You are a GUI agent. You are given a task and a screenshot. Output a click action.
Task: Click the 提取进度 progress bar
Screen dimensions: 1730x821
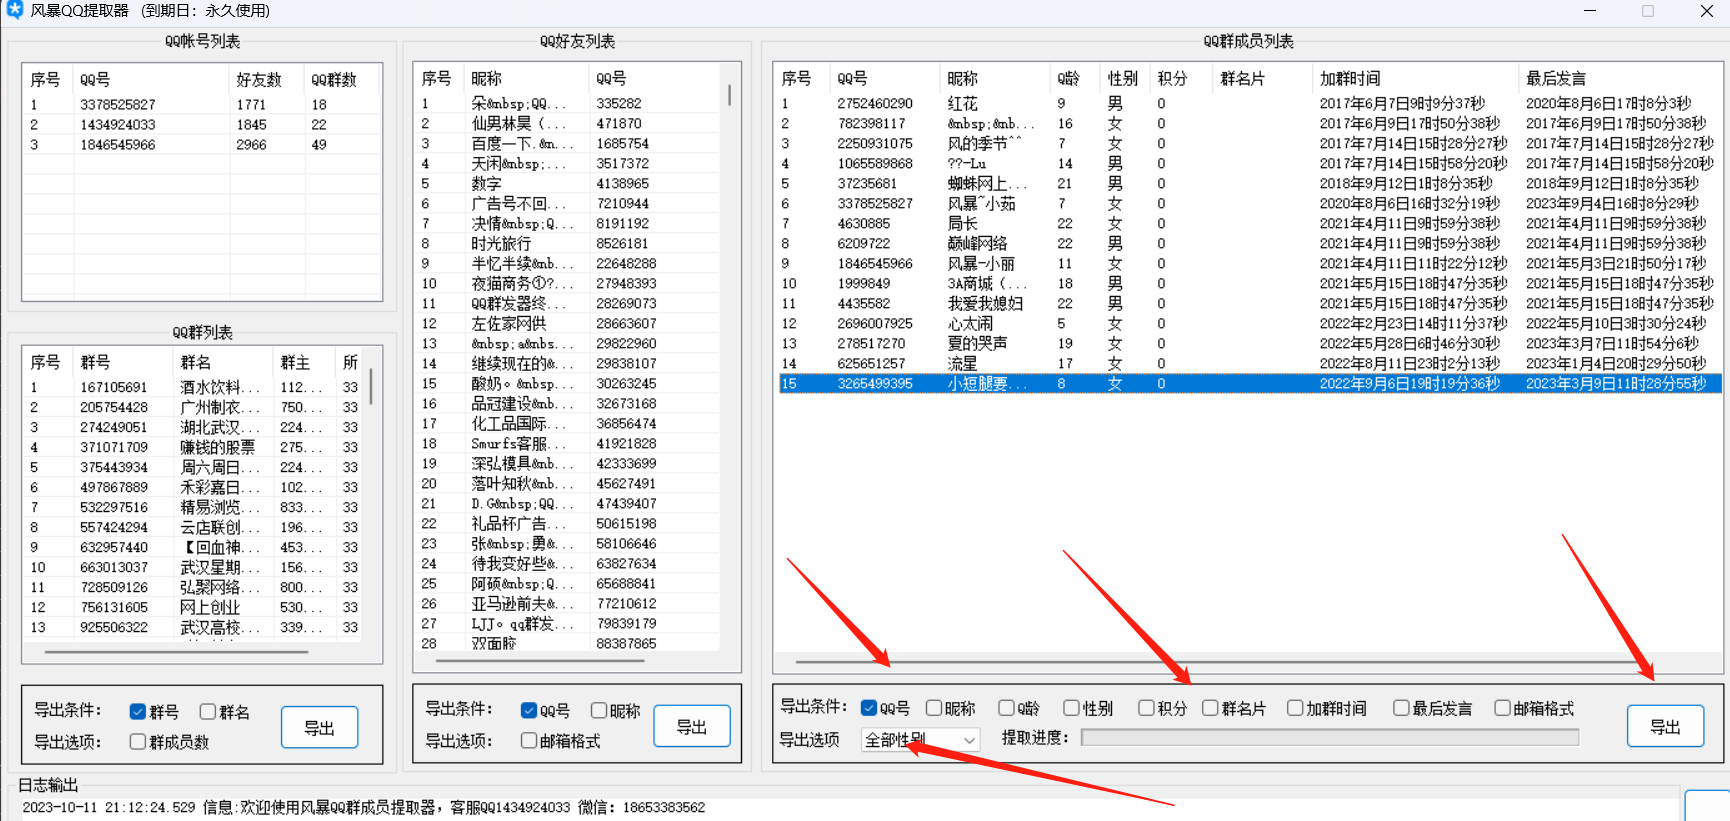pyautogui.click(x=1330, y=737)
